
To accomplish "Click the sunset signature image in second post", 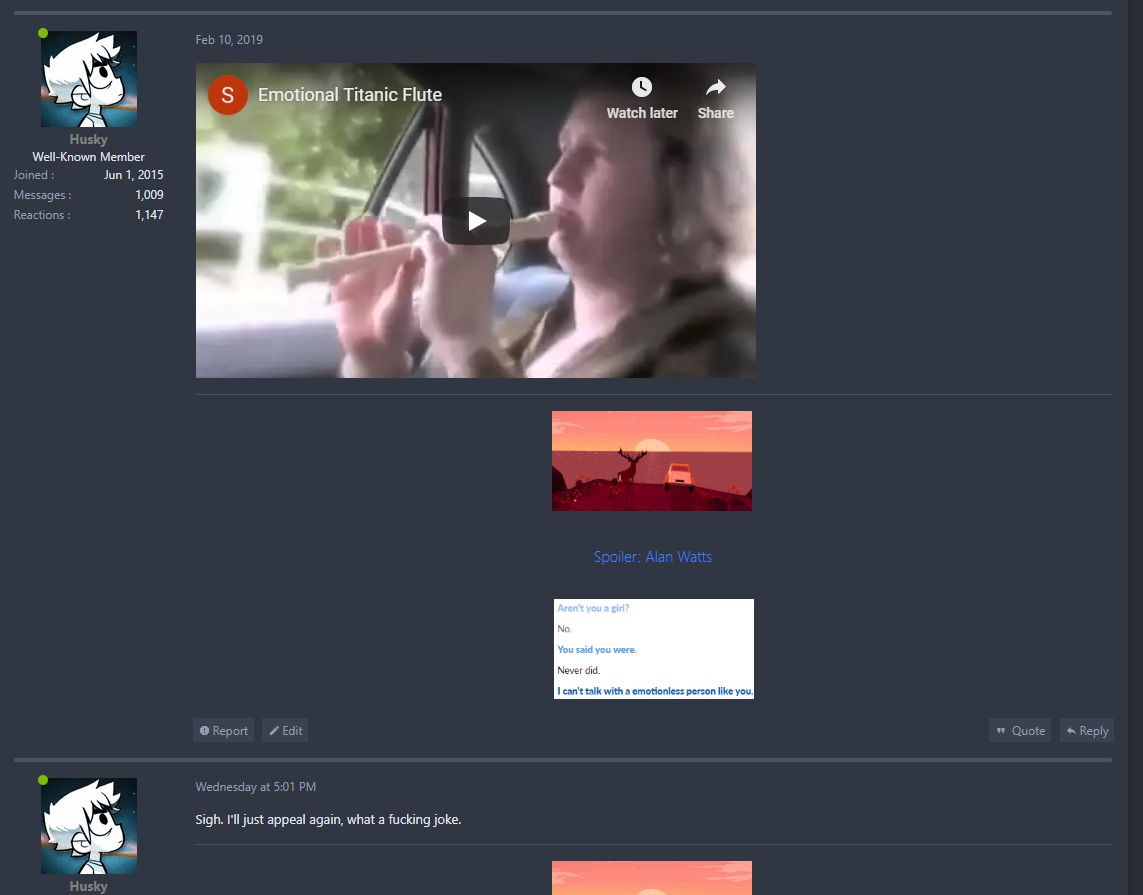I will pyautogui.click(x=652, y=878).
